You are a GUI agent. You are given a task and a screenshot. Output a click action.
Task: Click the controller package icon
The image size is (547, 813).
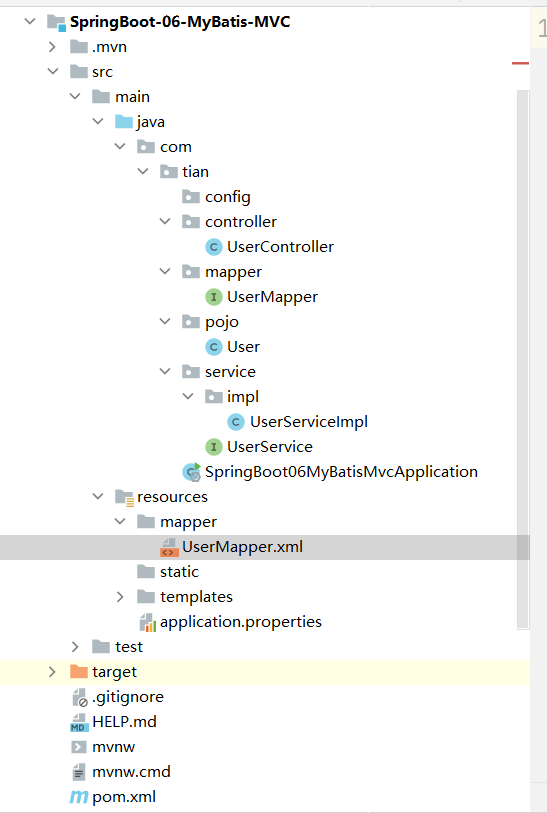[191, 222]
